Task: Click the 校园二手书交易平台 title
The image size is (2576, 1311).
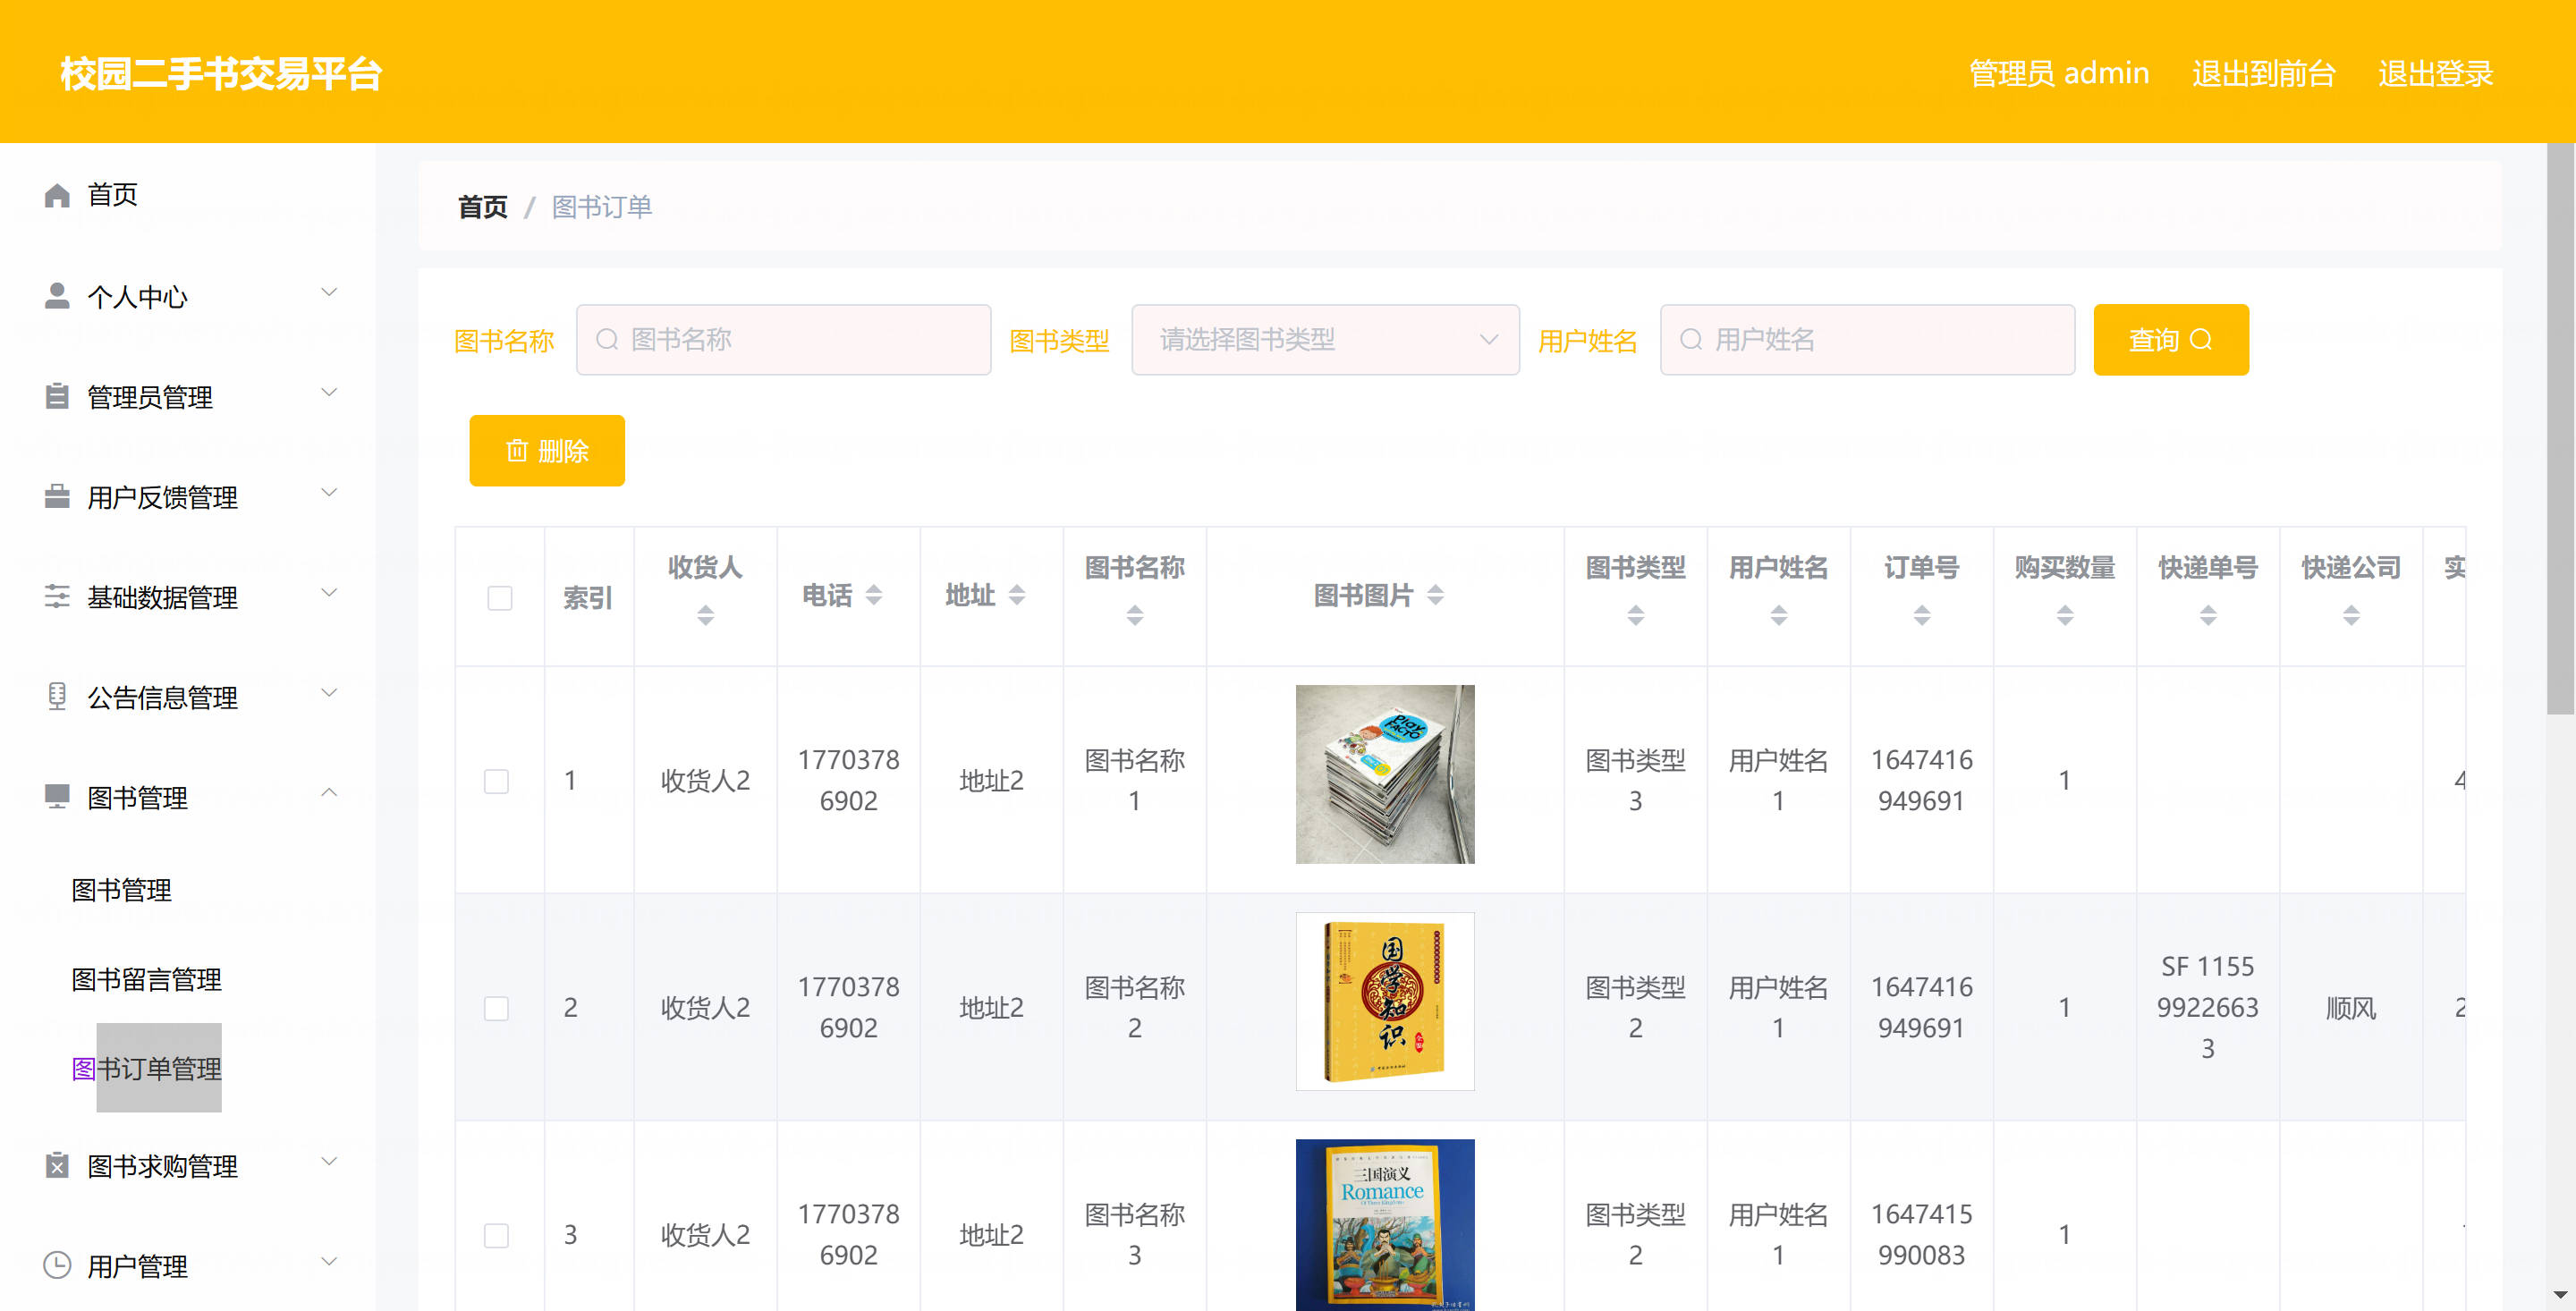Action: pyautogui.click(x=221, y=73)
